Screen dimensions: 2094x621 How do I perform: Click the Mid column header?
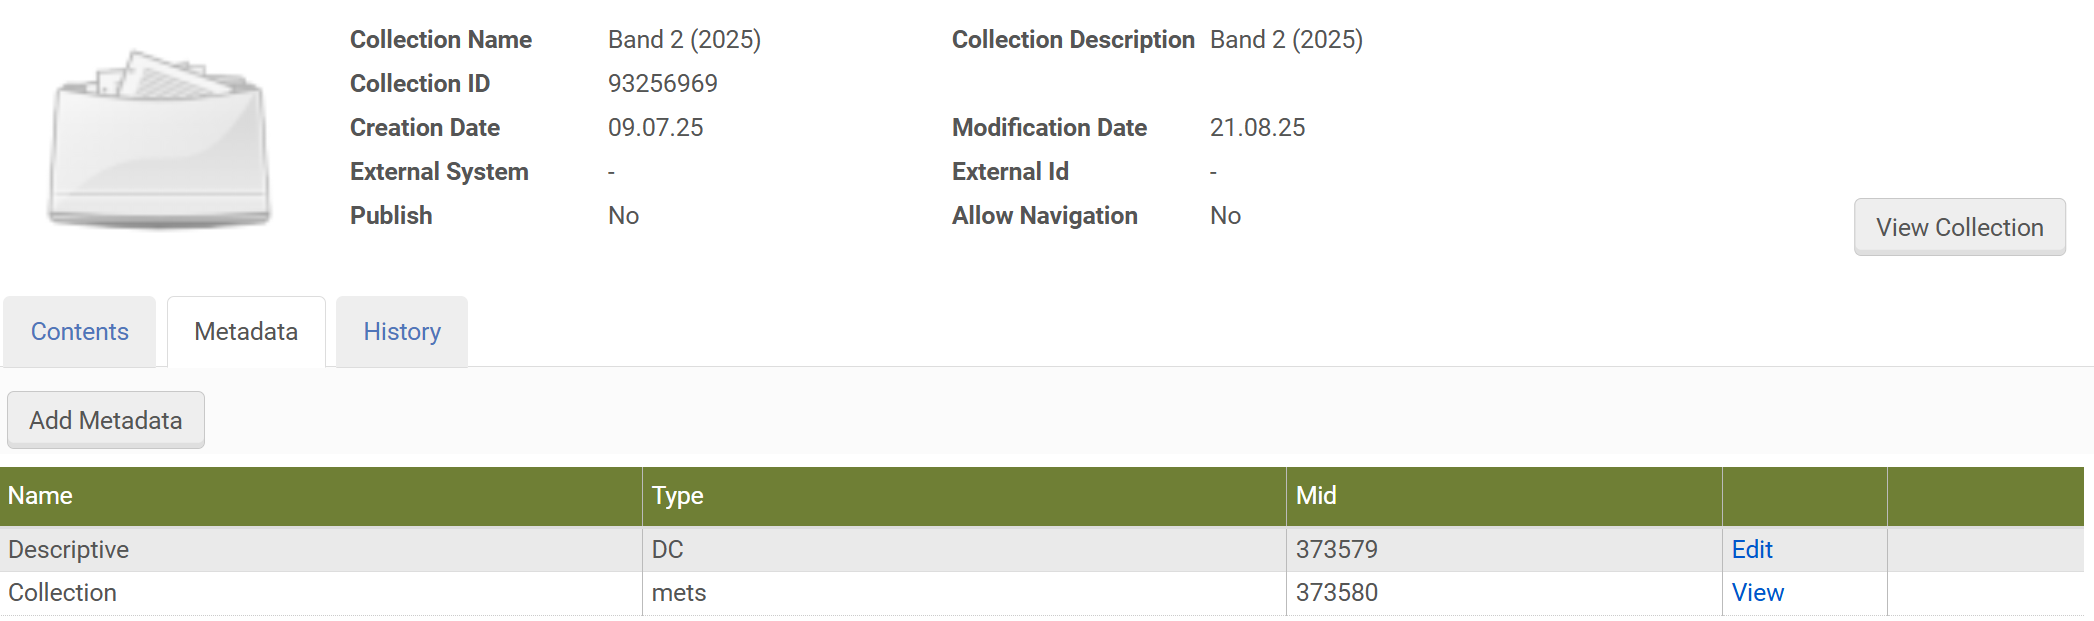(1316, 496)
